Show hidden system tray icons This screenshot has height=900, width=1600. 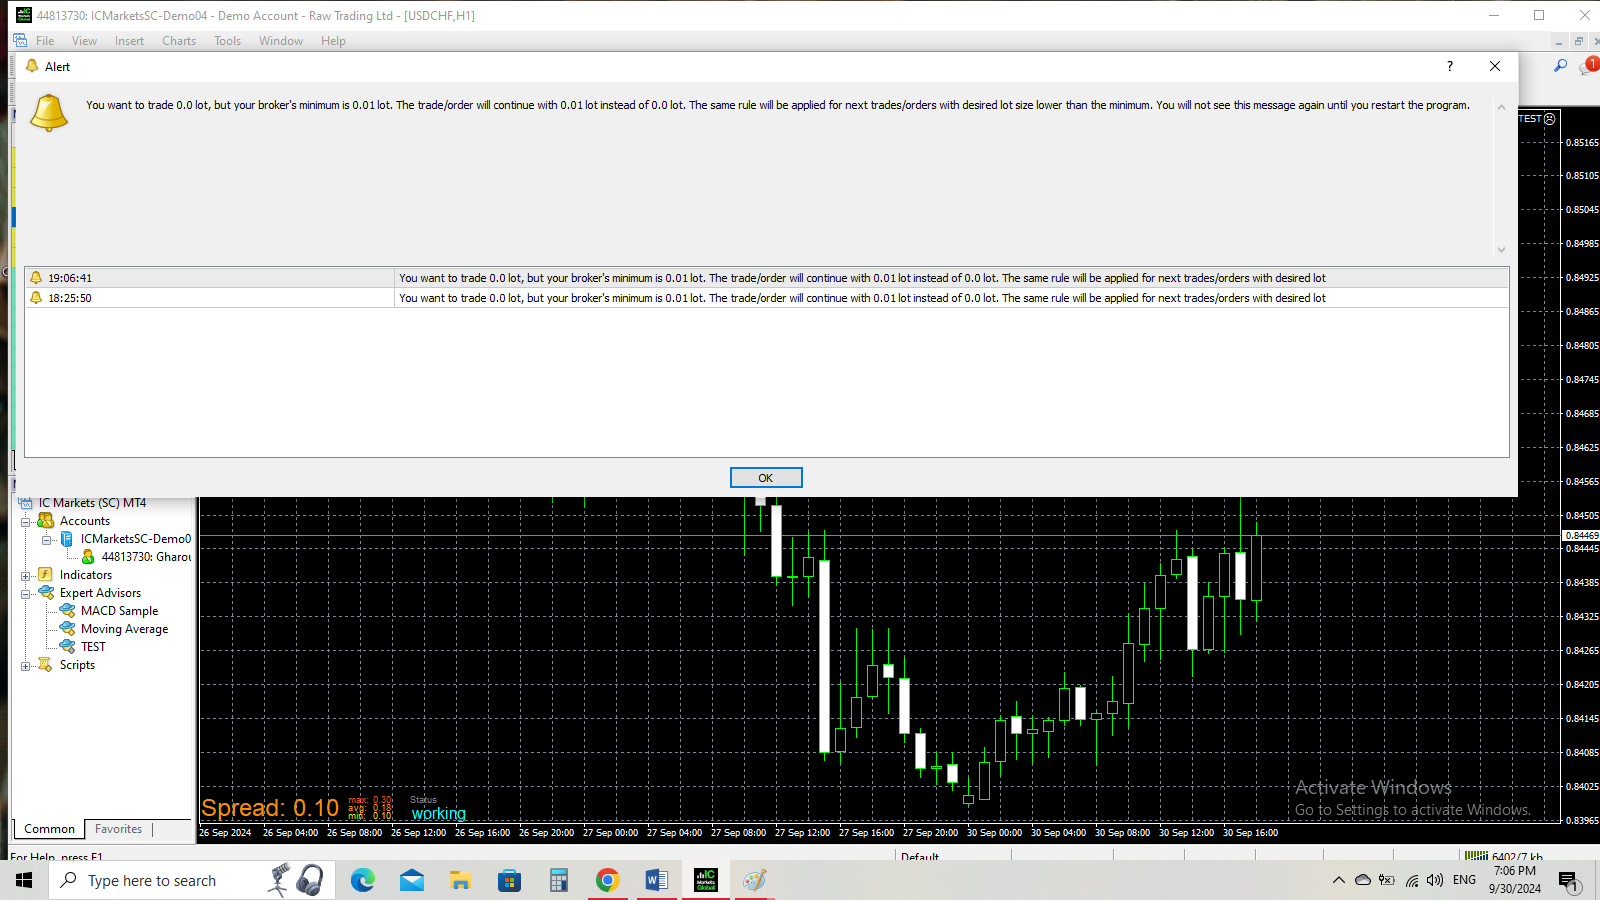pos(1338,880)
